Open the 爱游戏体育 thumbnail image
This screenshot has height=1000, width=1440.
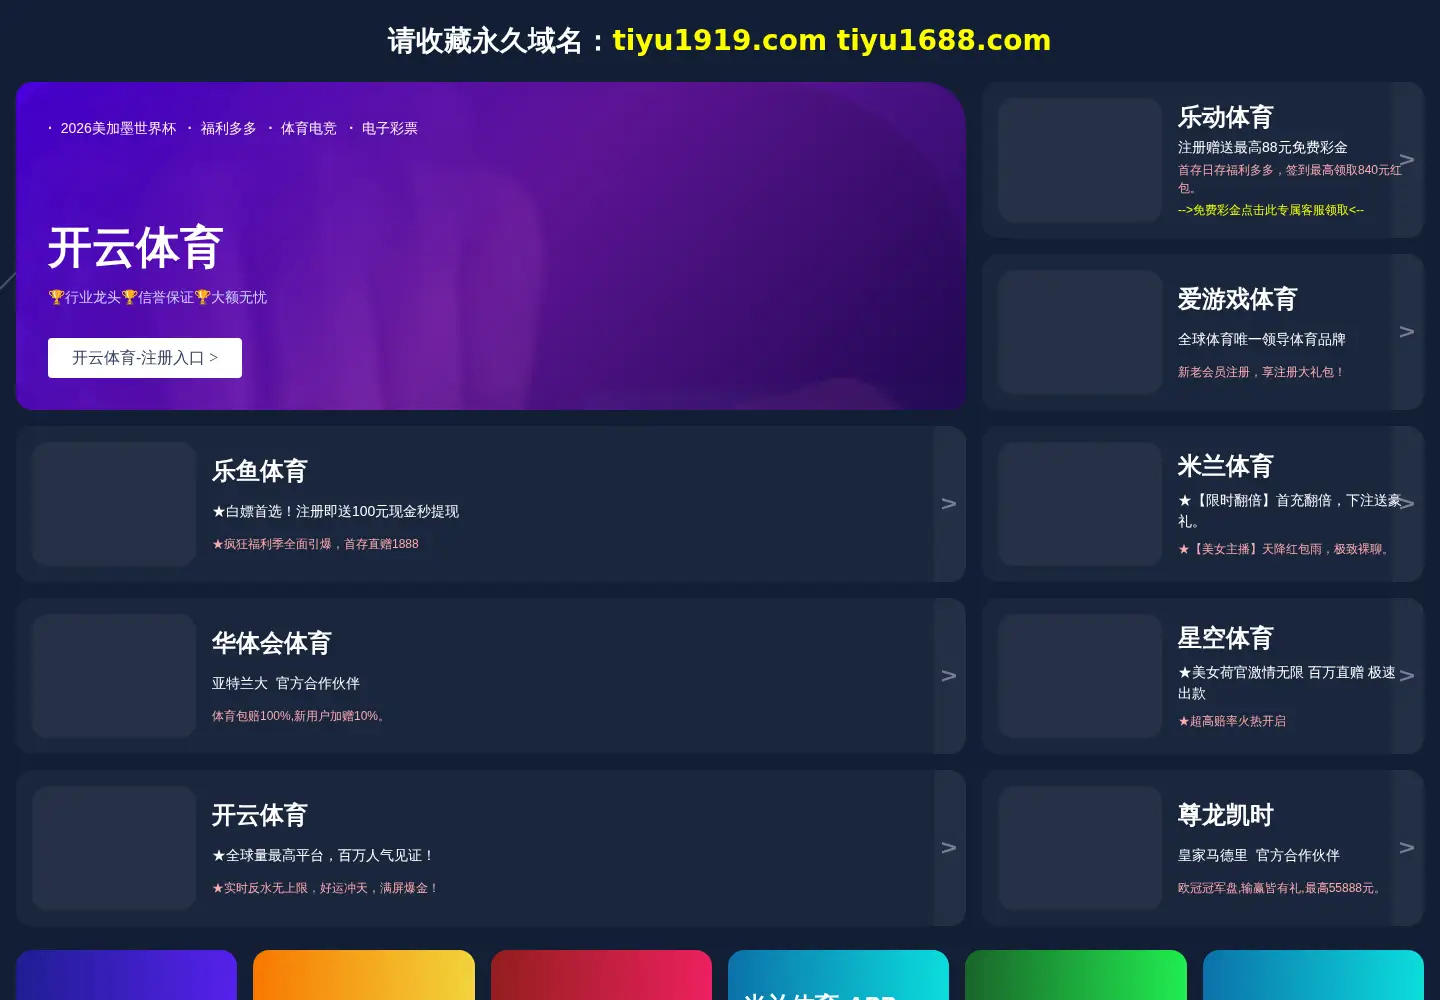(x=1080, y=332)
